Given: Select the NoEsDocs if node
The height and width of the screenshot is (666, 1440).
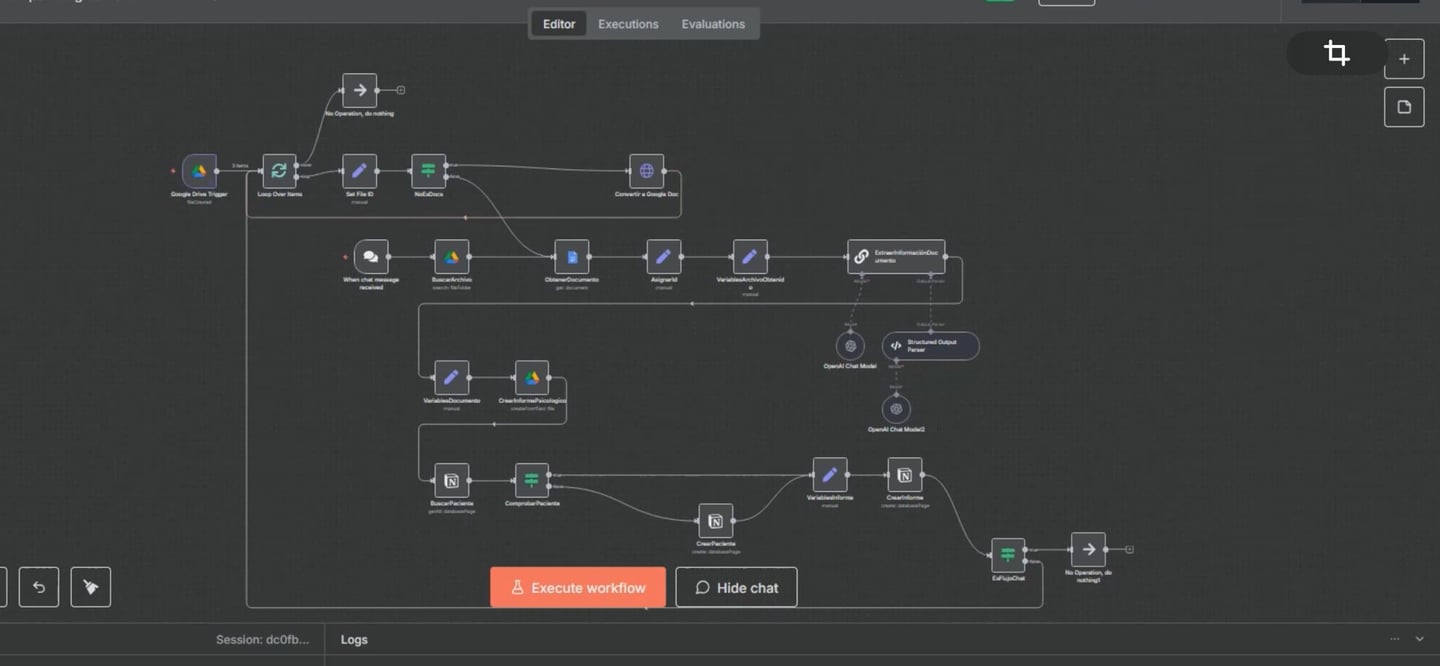Looking at the screenshot, I should point(429,171).
